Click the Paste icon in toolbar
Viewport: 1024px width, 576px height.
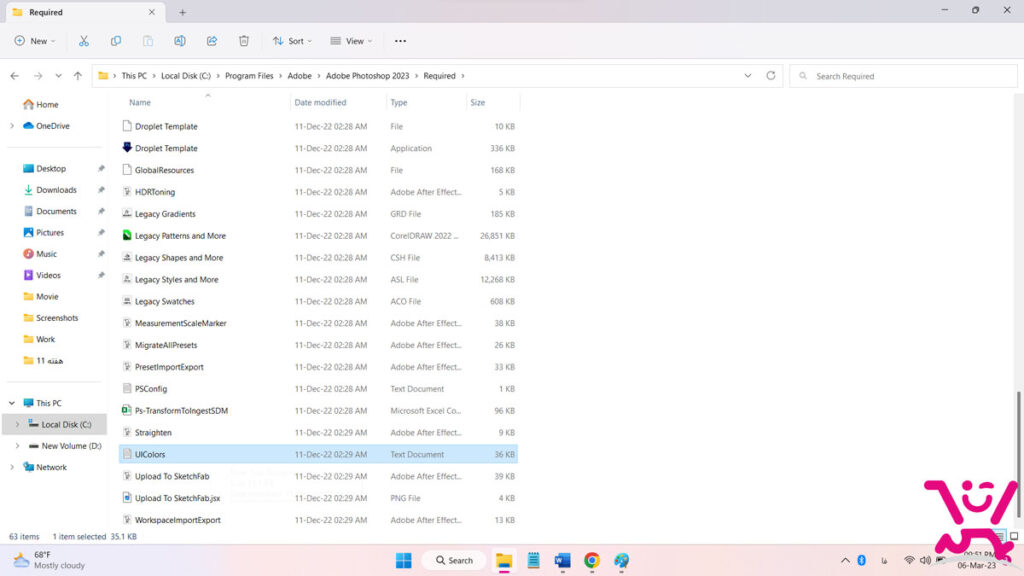coord(148,41)
